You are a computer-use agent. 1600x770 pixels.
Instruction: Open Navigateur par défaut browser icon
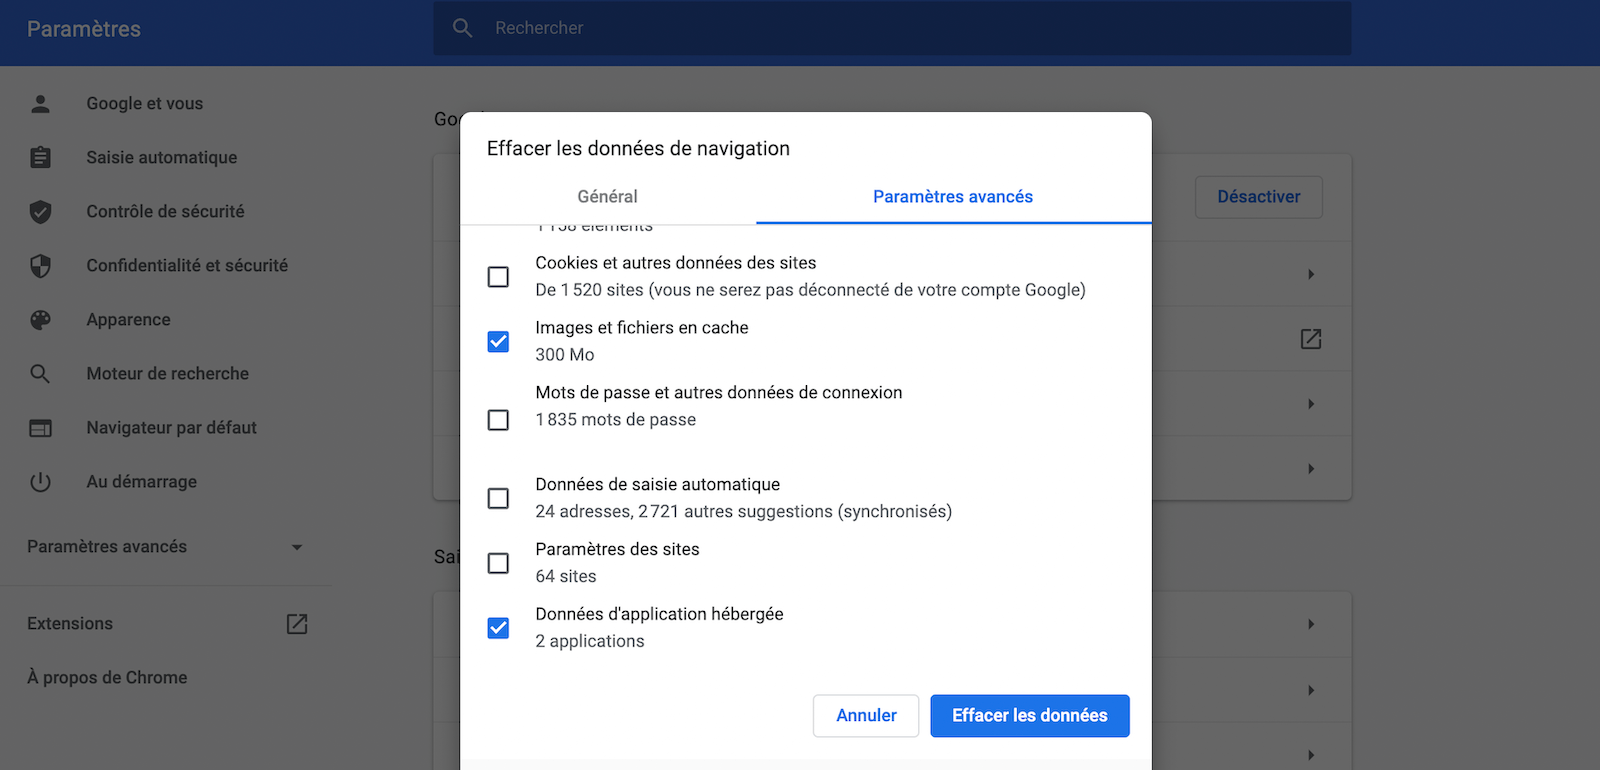click(40, 428)
